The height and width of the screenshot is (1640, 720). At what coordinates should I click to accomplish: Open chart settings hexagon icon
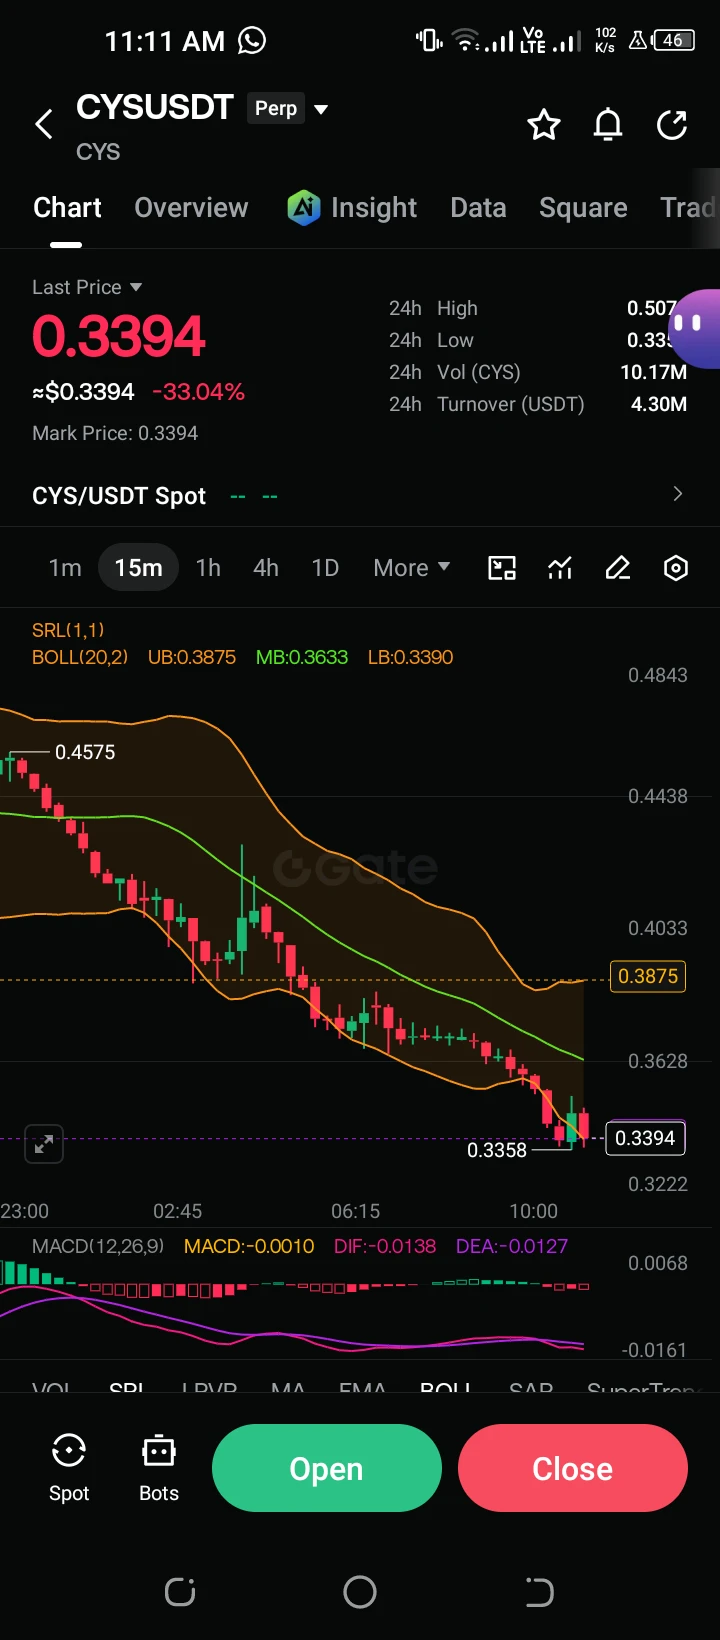pos(676,568)
